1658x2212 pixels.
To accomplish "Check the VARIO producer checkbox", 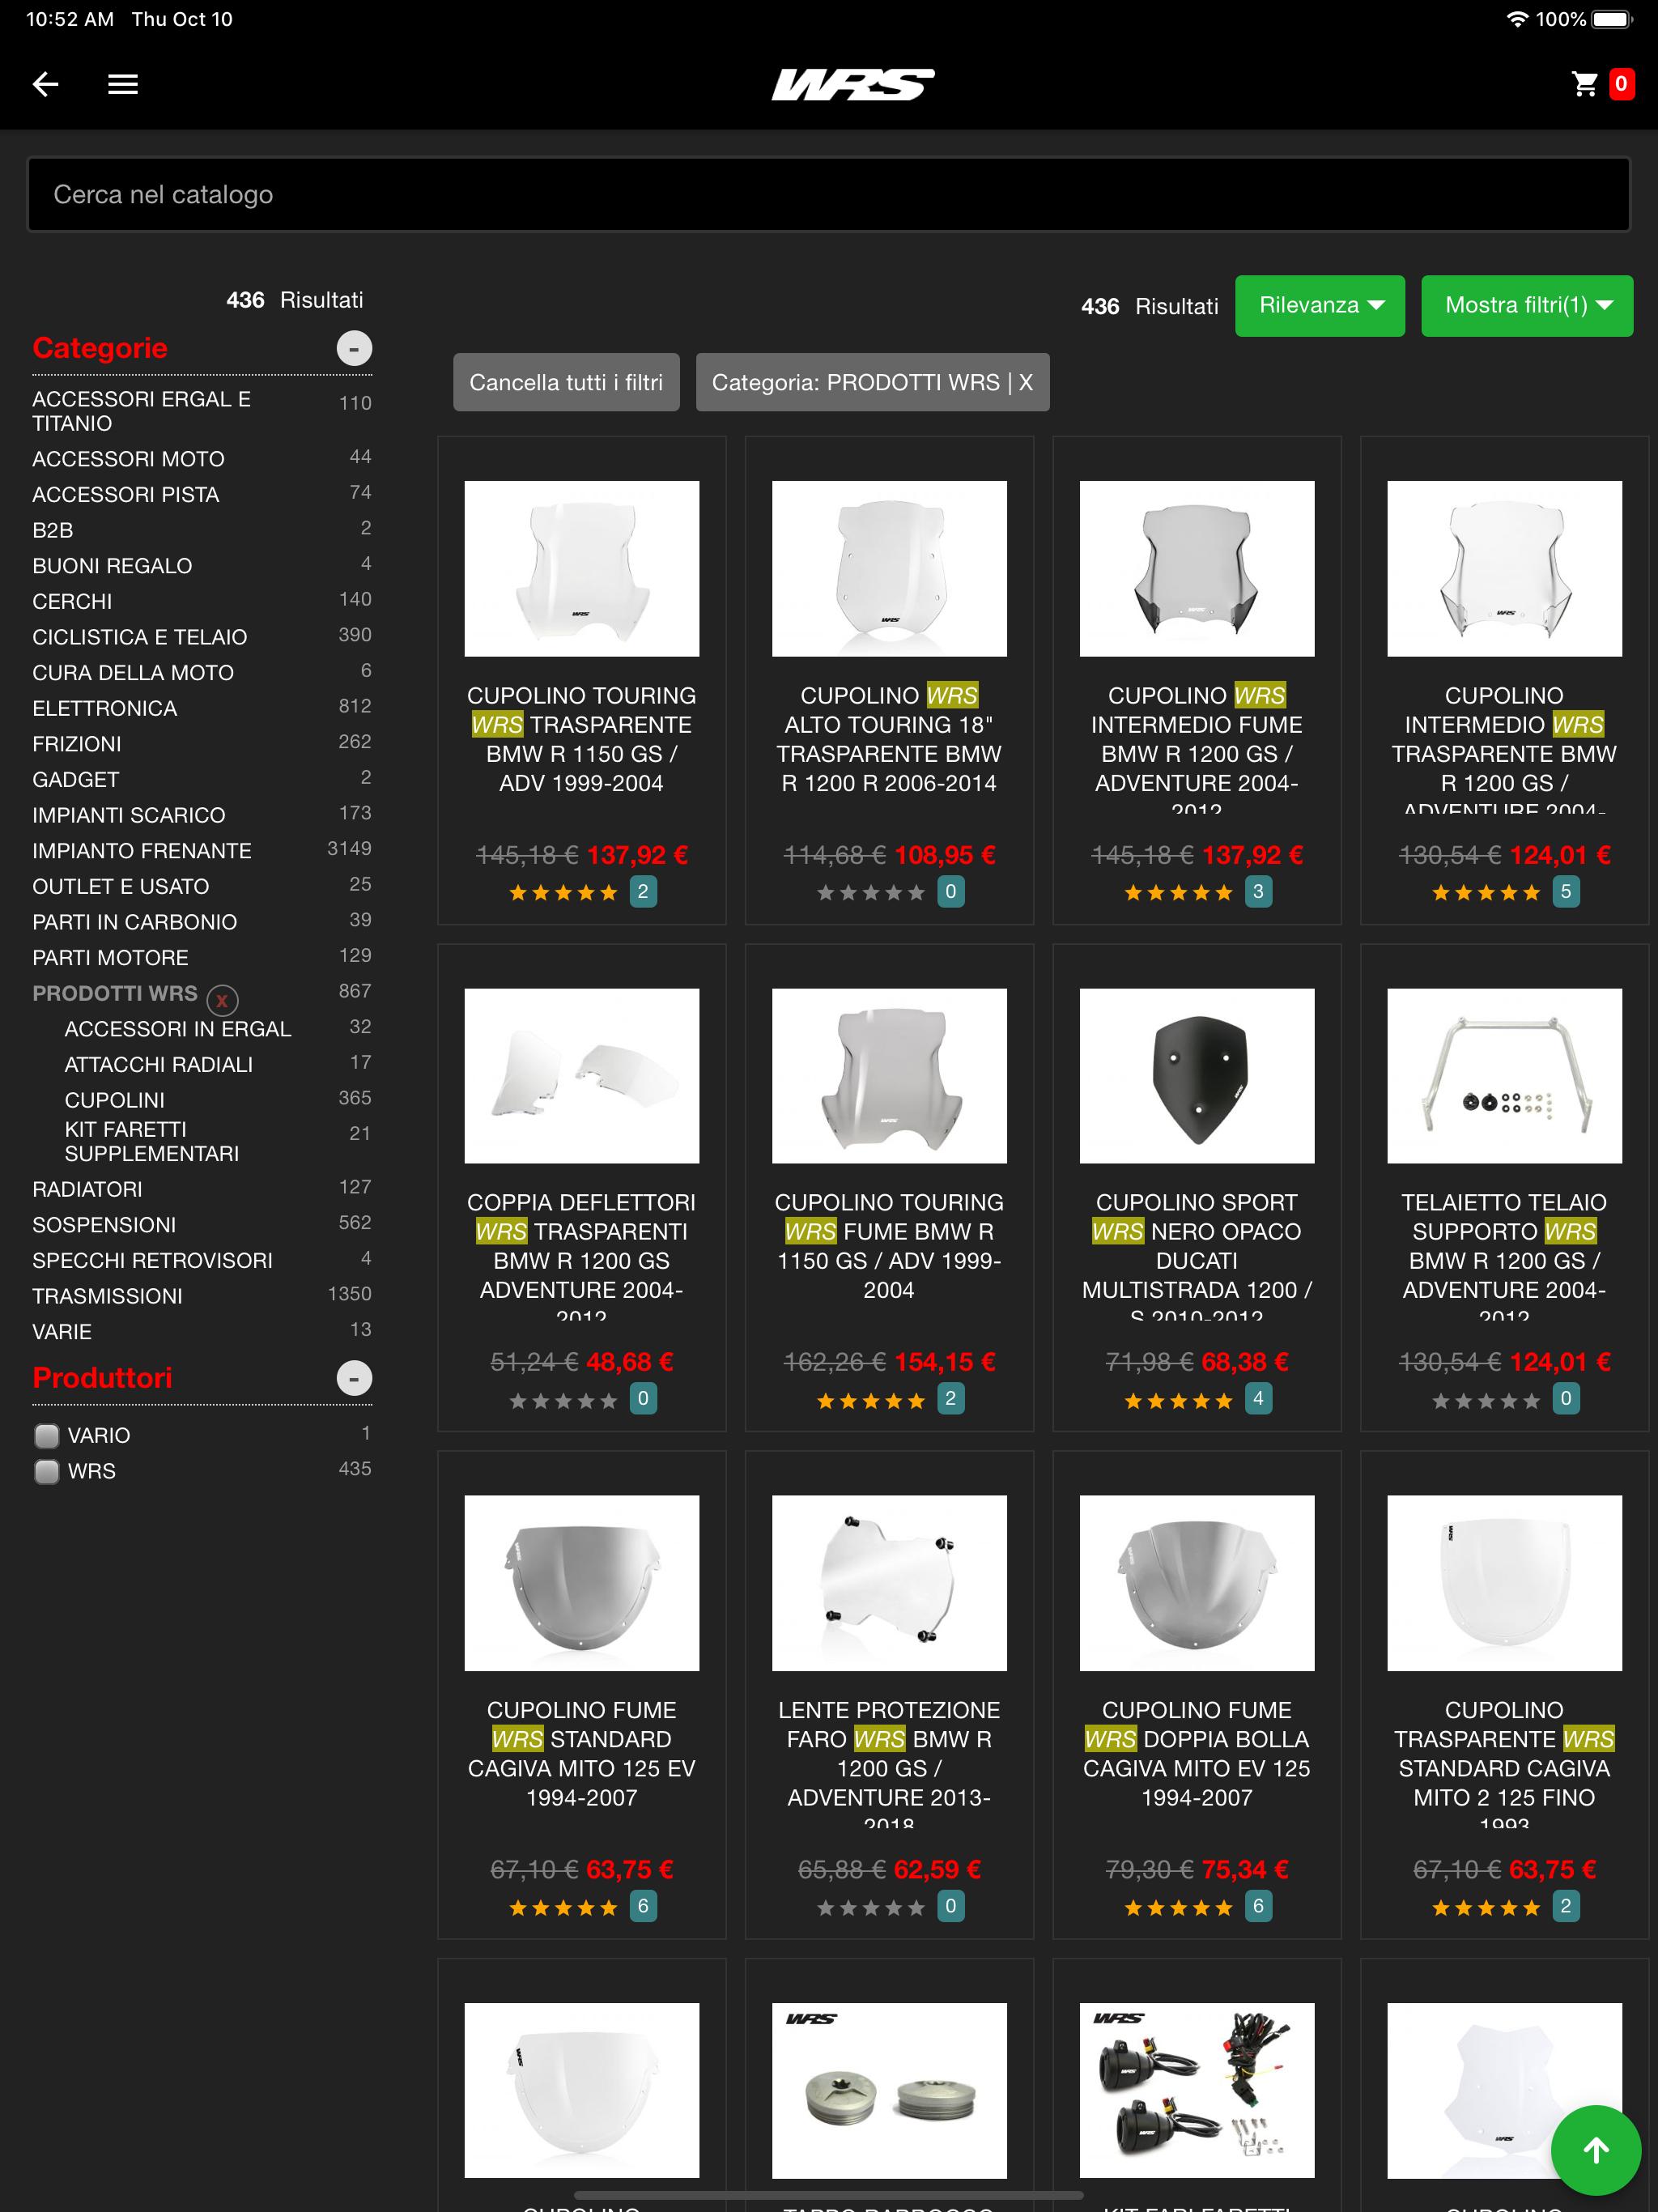I will (46, 1436).
